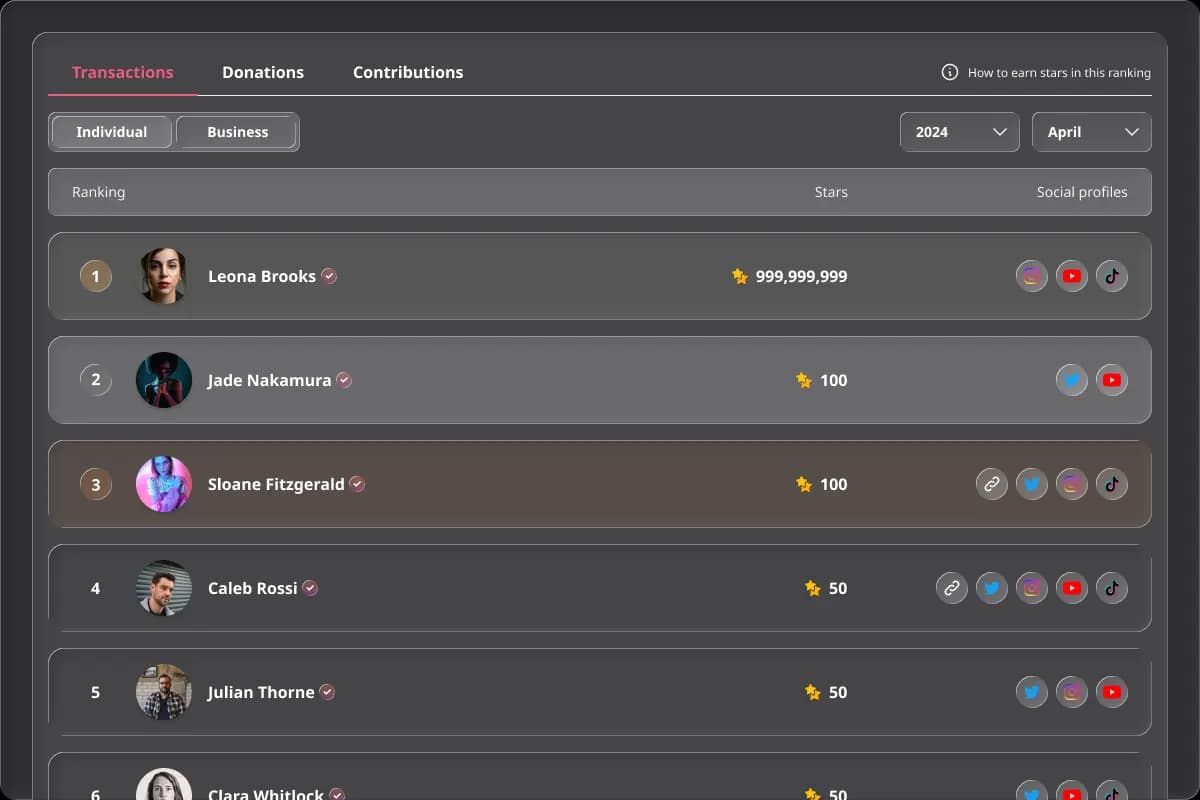Switch ranking to Individual

[x=111, y=132]
